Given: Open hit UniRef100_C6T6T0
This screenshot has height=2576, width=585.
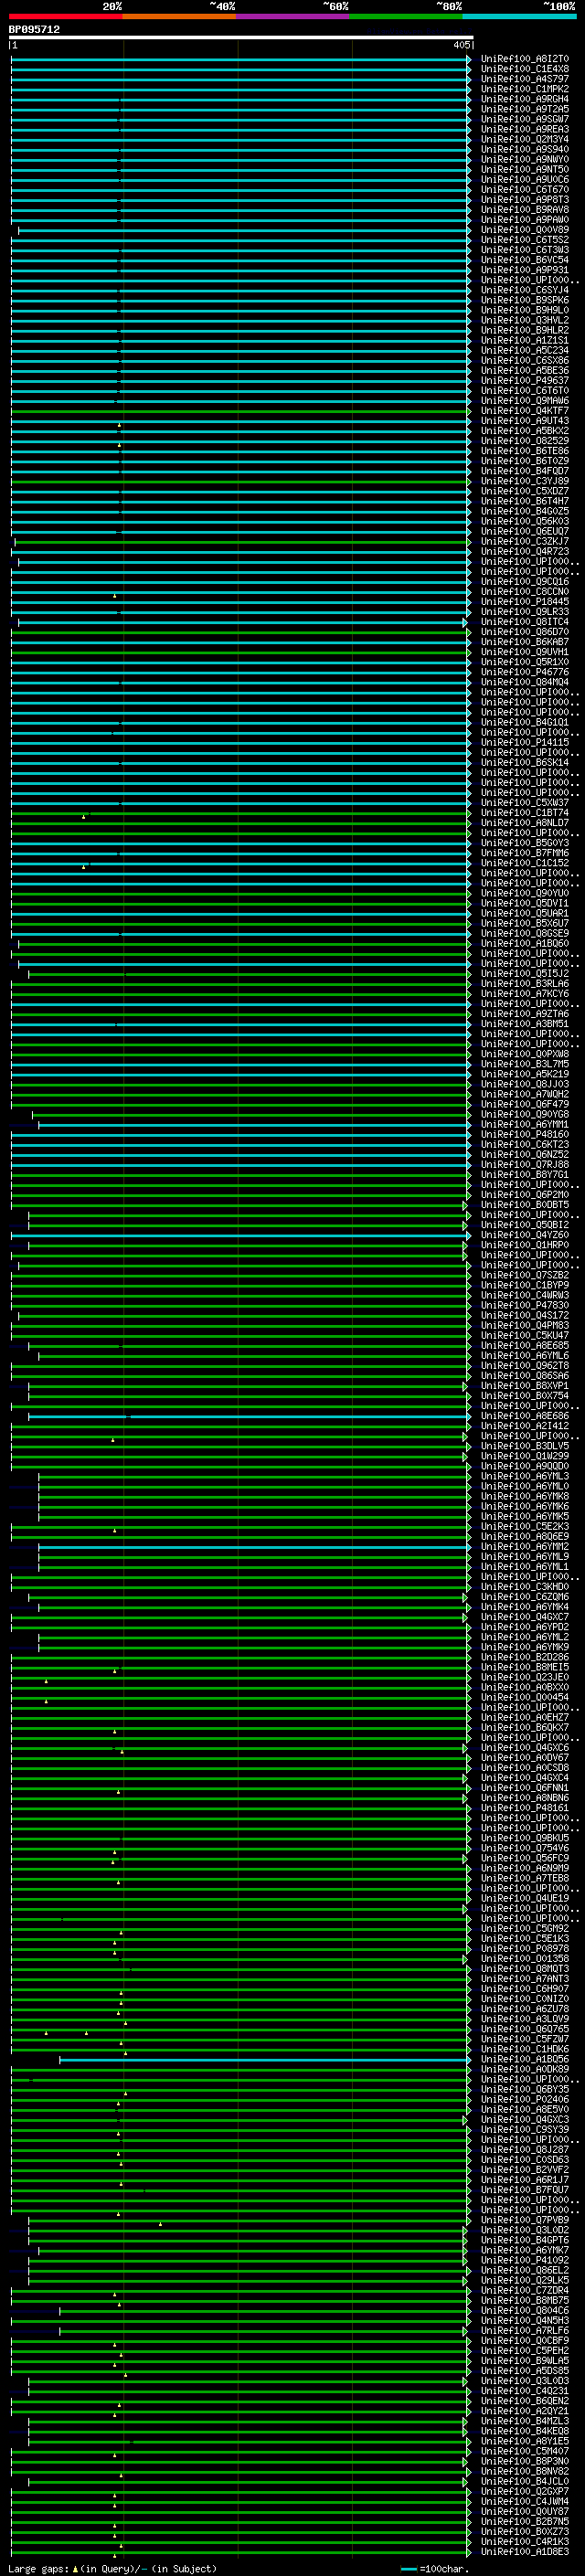Looking at the screenshot, I should click(525, 390).
